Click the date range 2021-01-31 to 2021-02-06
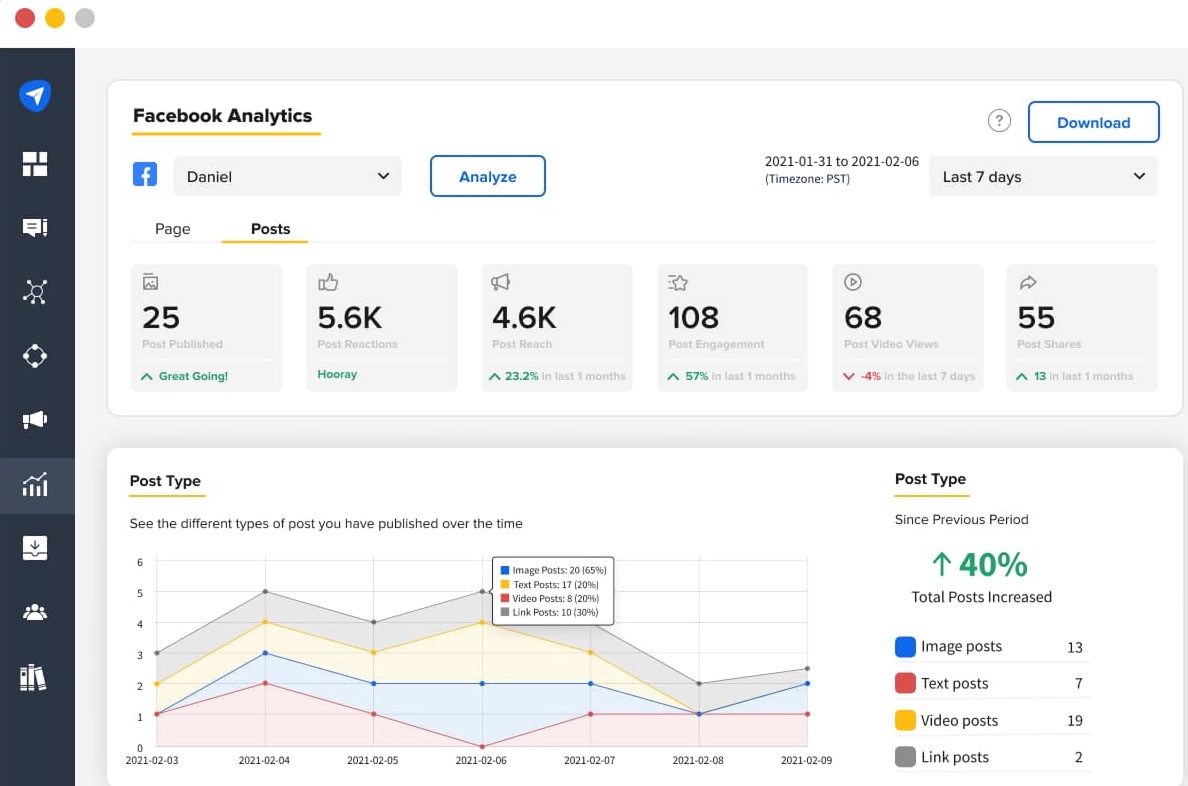The height and width of the screenshot is (786, 1188). point(842,161)
